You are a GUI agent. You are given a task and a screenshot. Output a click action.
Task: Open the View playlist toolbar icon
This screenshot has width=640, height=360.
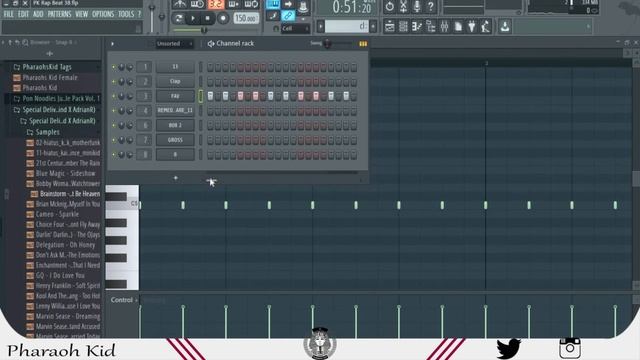click(x=389, y=27)
